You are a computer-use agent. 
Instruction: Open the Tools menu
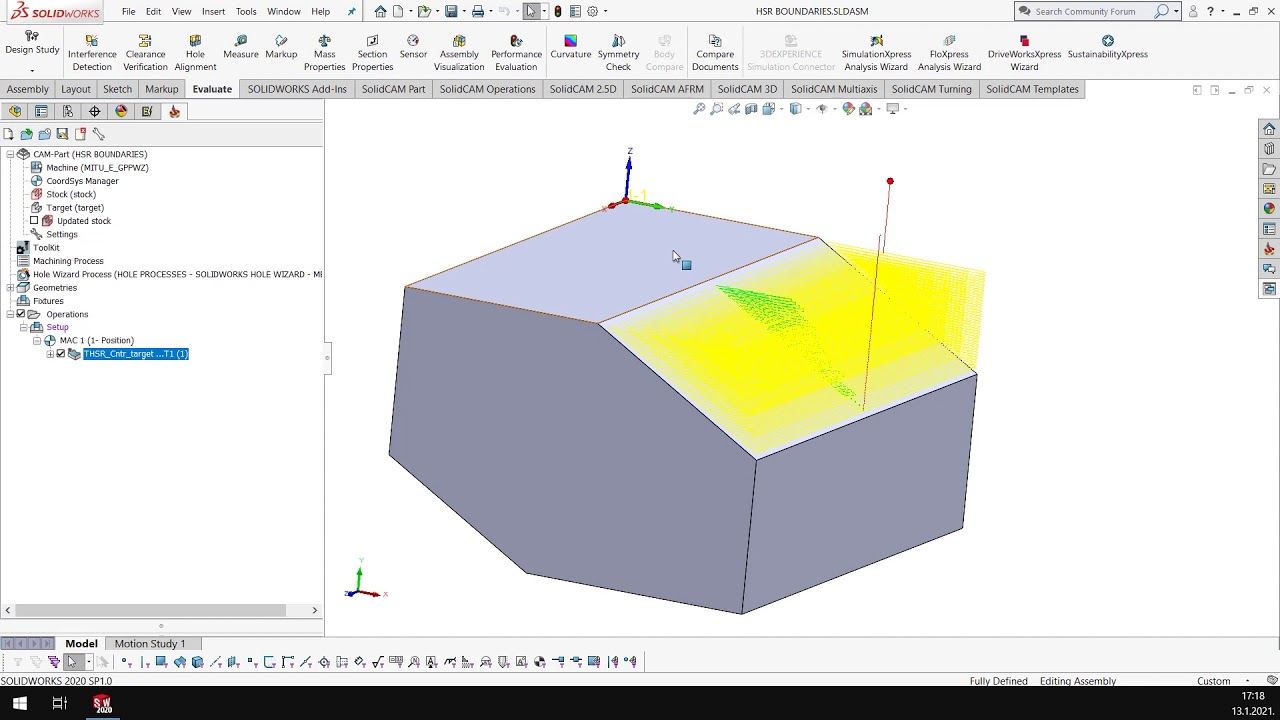(246, 11)
